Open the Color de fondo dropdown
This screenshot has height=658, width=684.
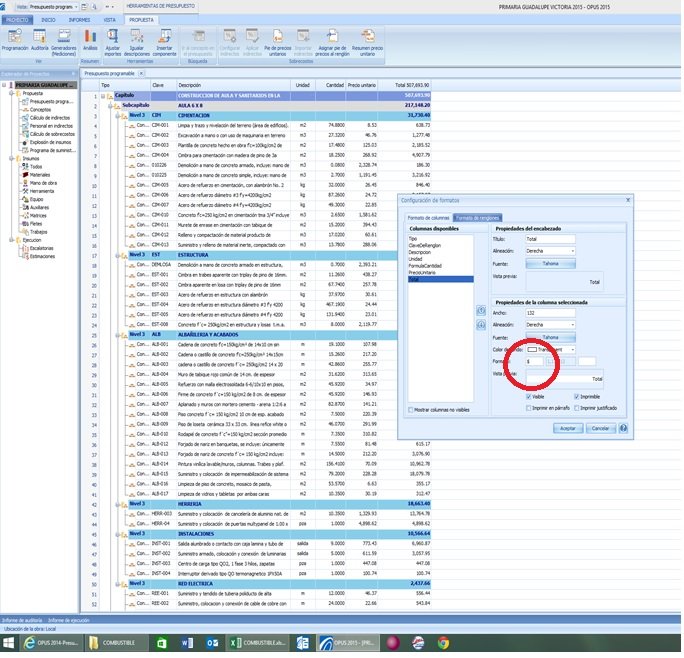pos(552,350)
